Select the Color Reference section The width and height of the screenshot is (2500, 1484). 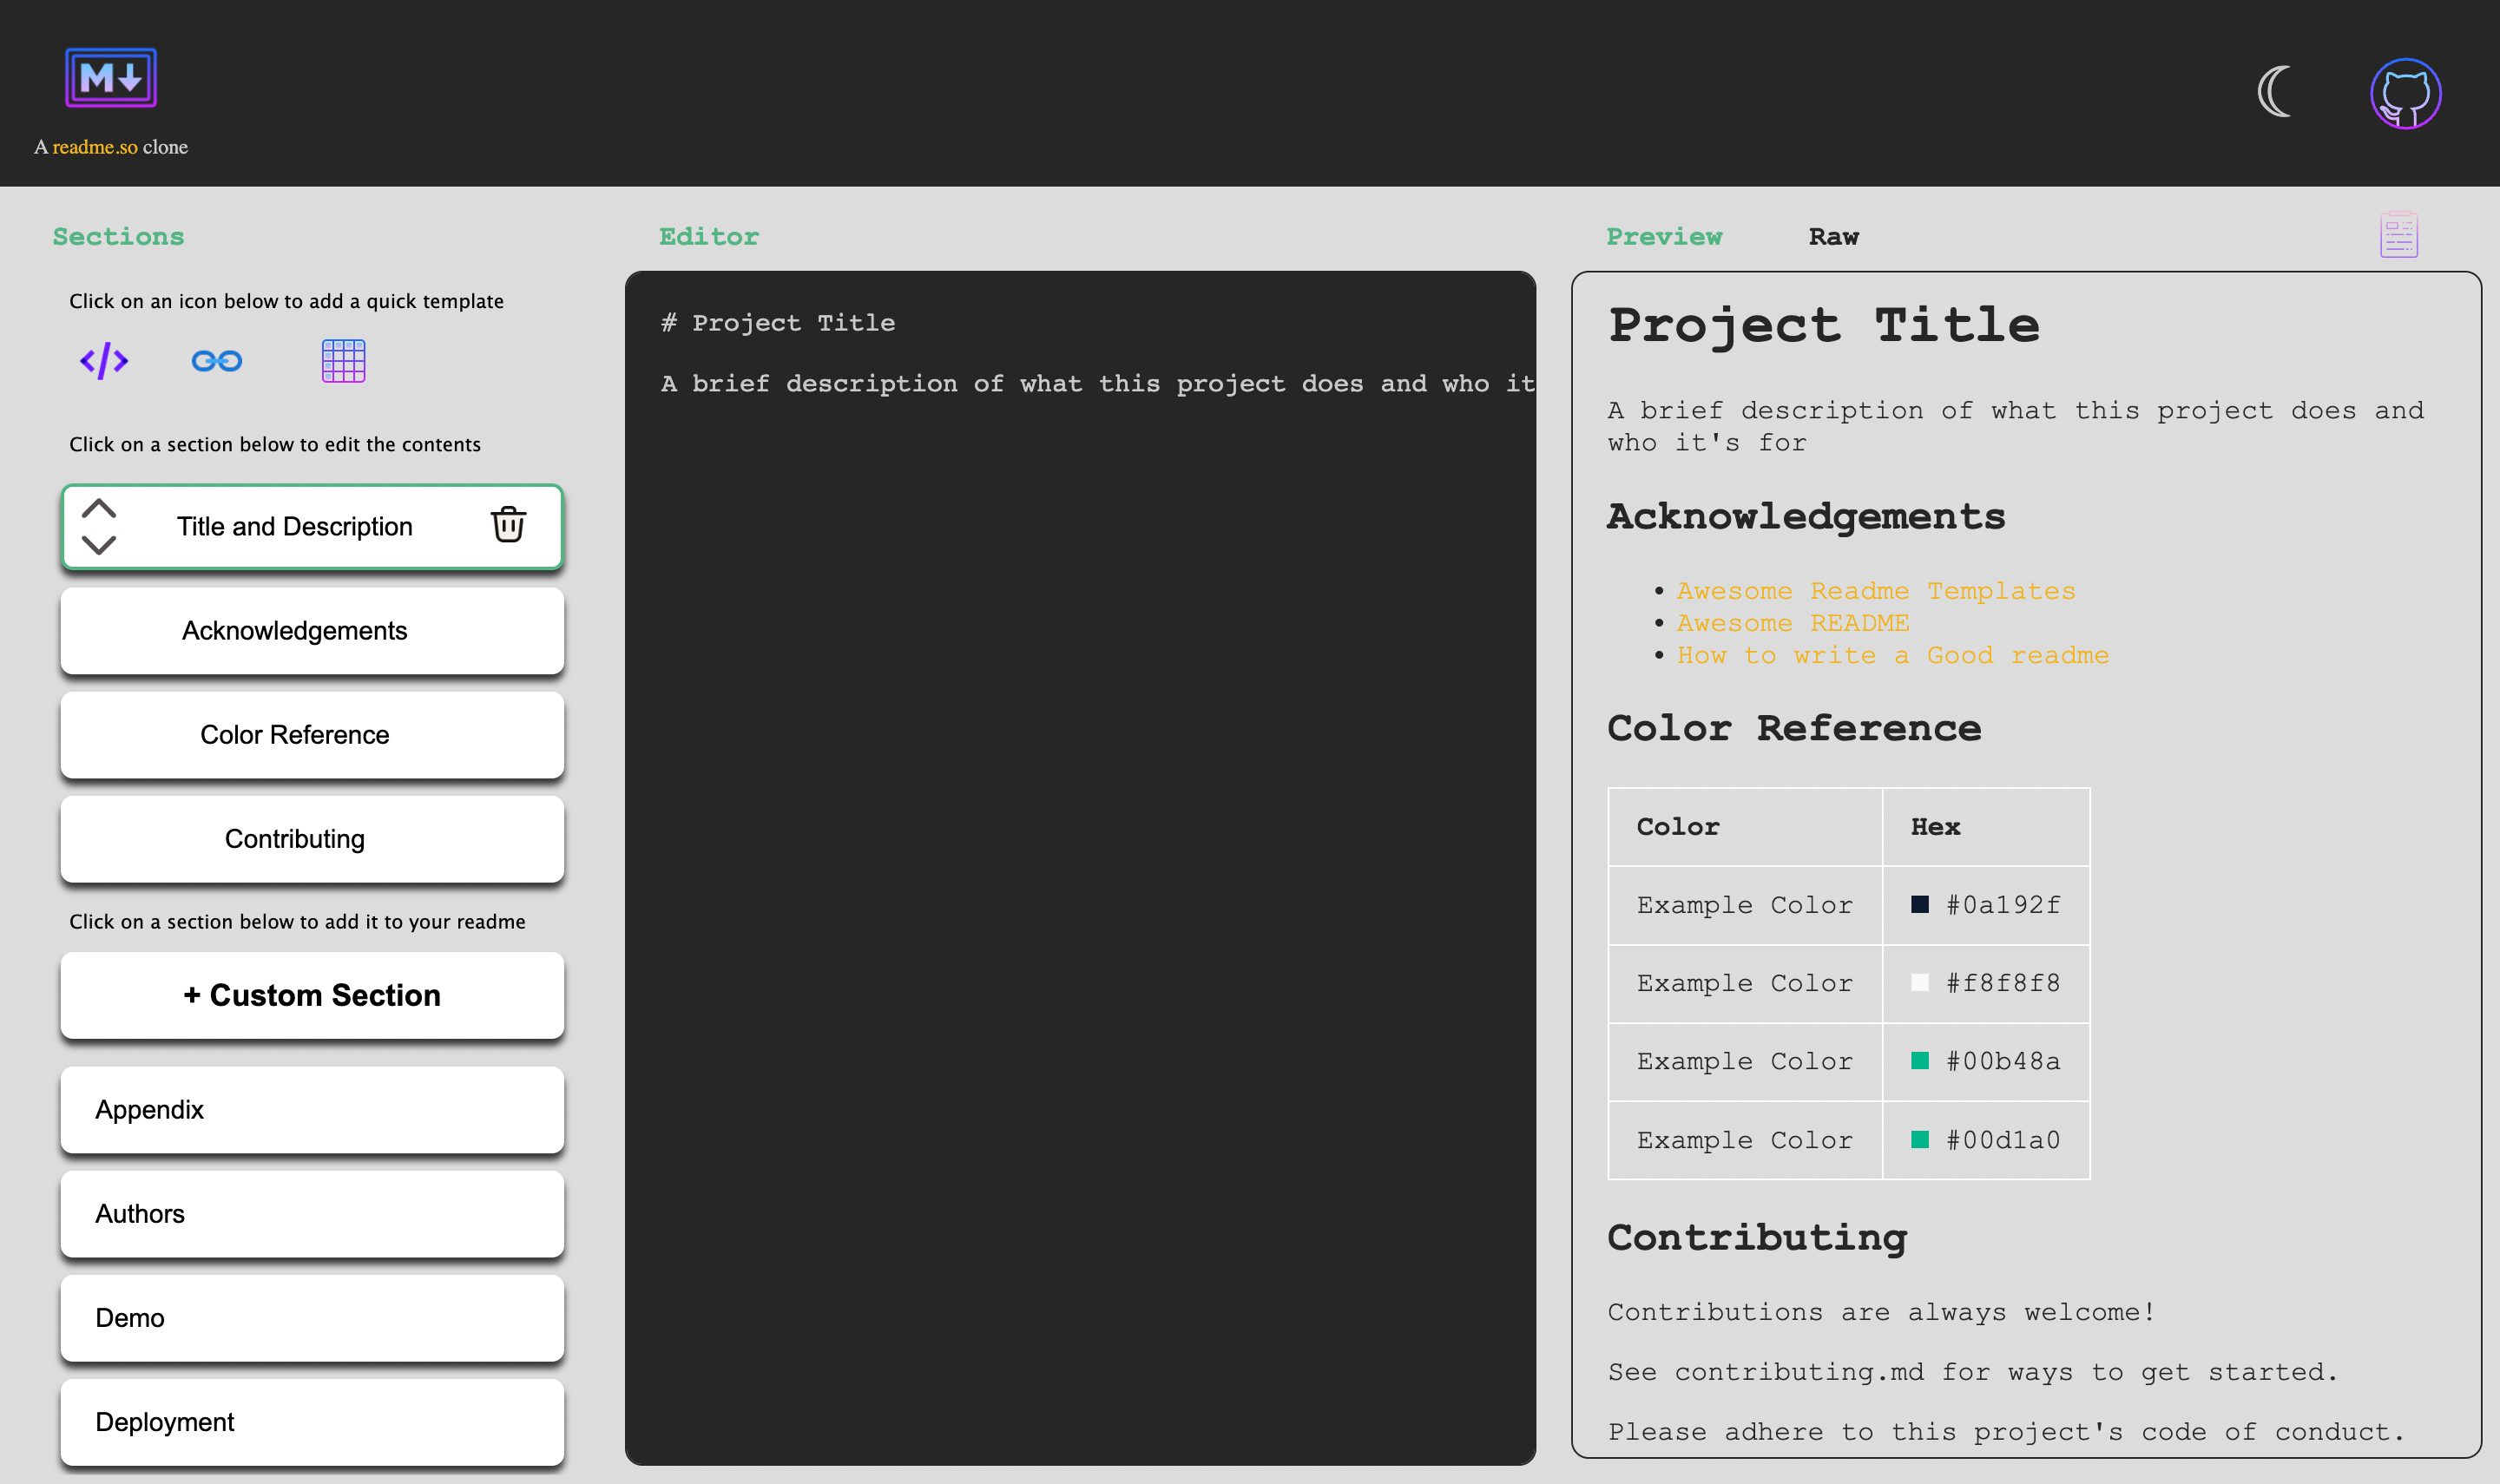[x=312, y=735]
